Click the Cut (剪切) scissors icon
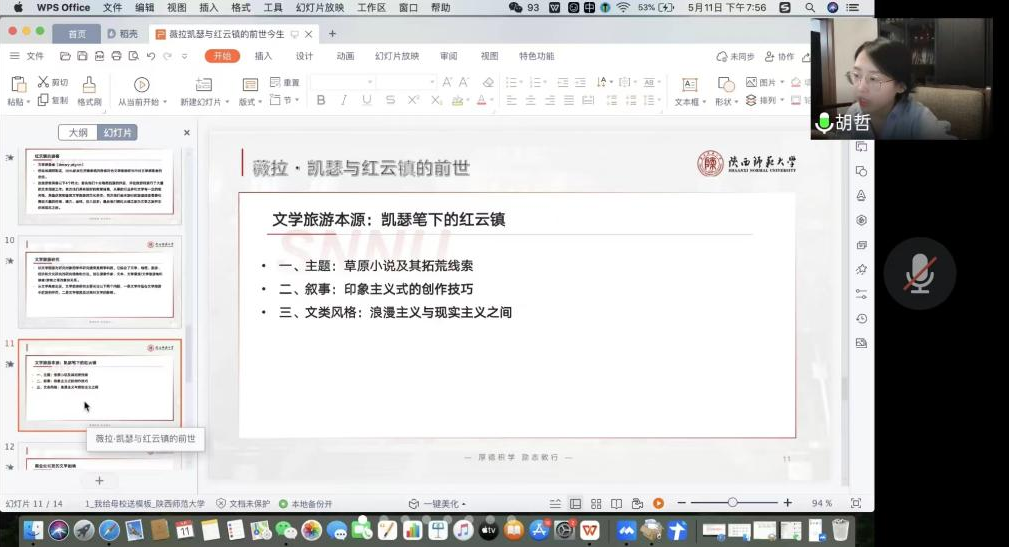The image size is (1010, 547). point(45,82)
